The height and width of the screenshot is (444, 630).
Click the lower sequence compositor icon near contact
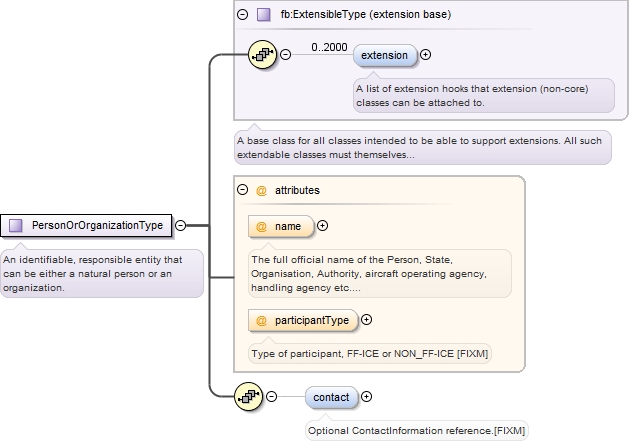click(249, 397)
